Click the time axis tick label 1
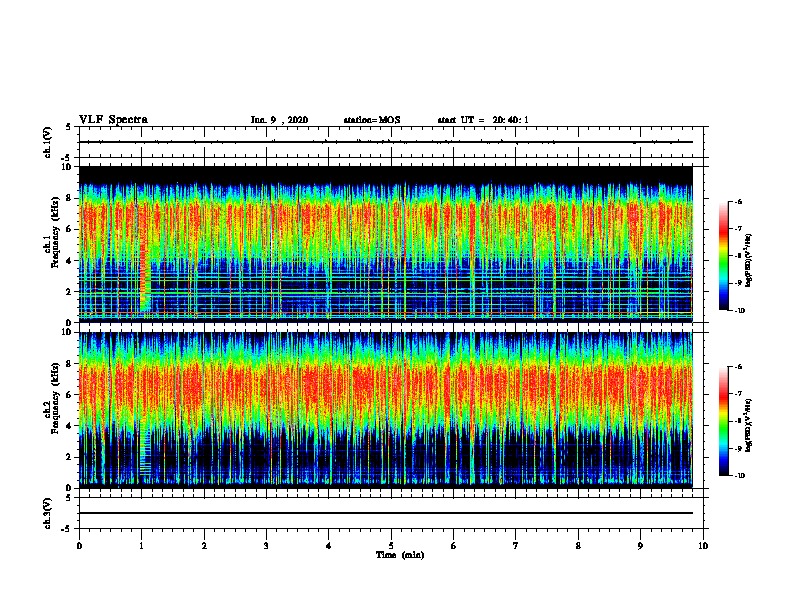 tap(141, 546)
